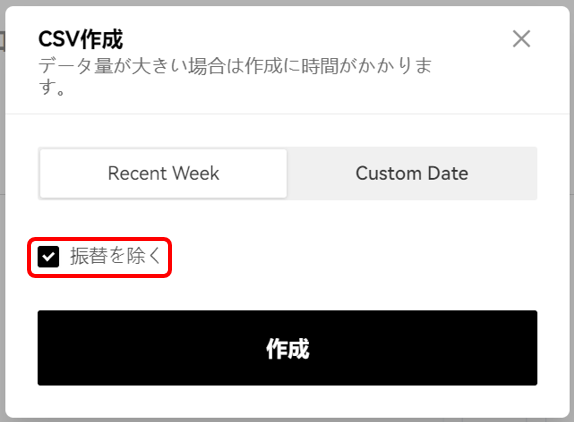Click the 振替を除く label text

pyautogui.click(x=115, y=256)
